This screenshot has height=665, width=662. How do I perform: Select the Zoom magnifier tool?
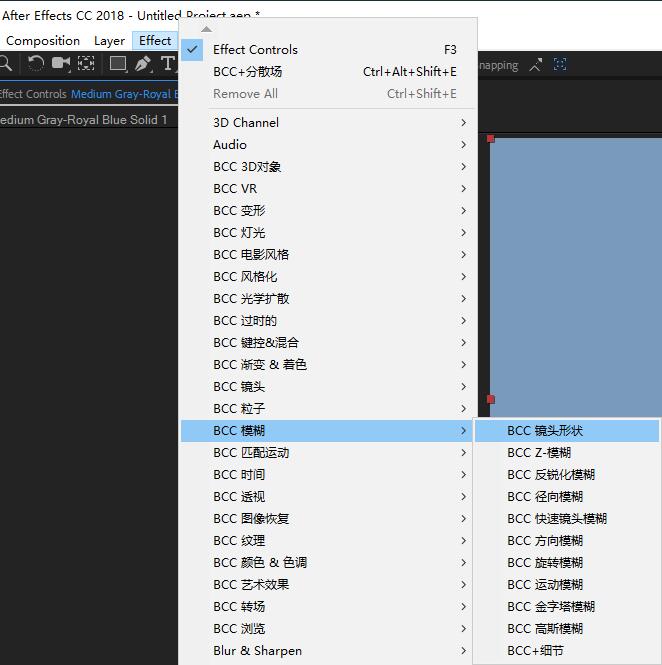point(6,64)
